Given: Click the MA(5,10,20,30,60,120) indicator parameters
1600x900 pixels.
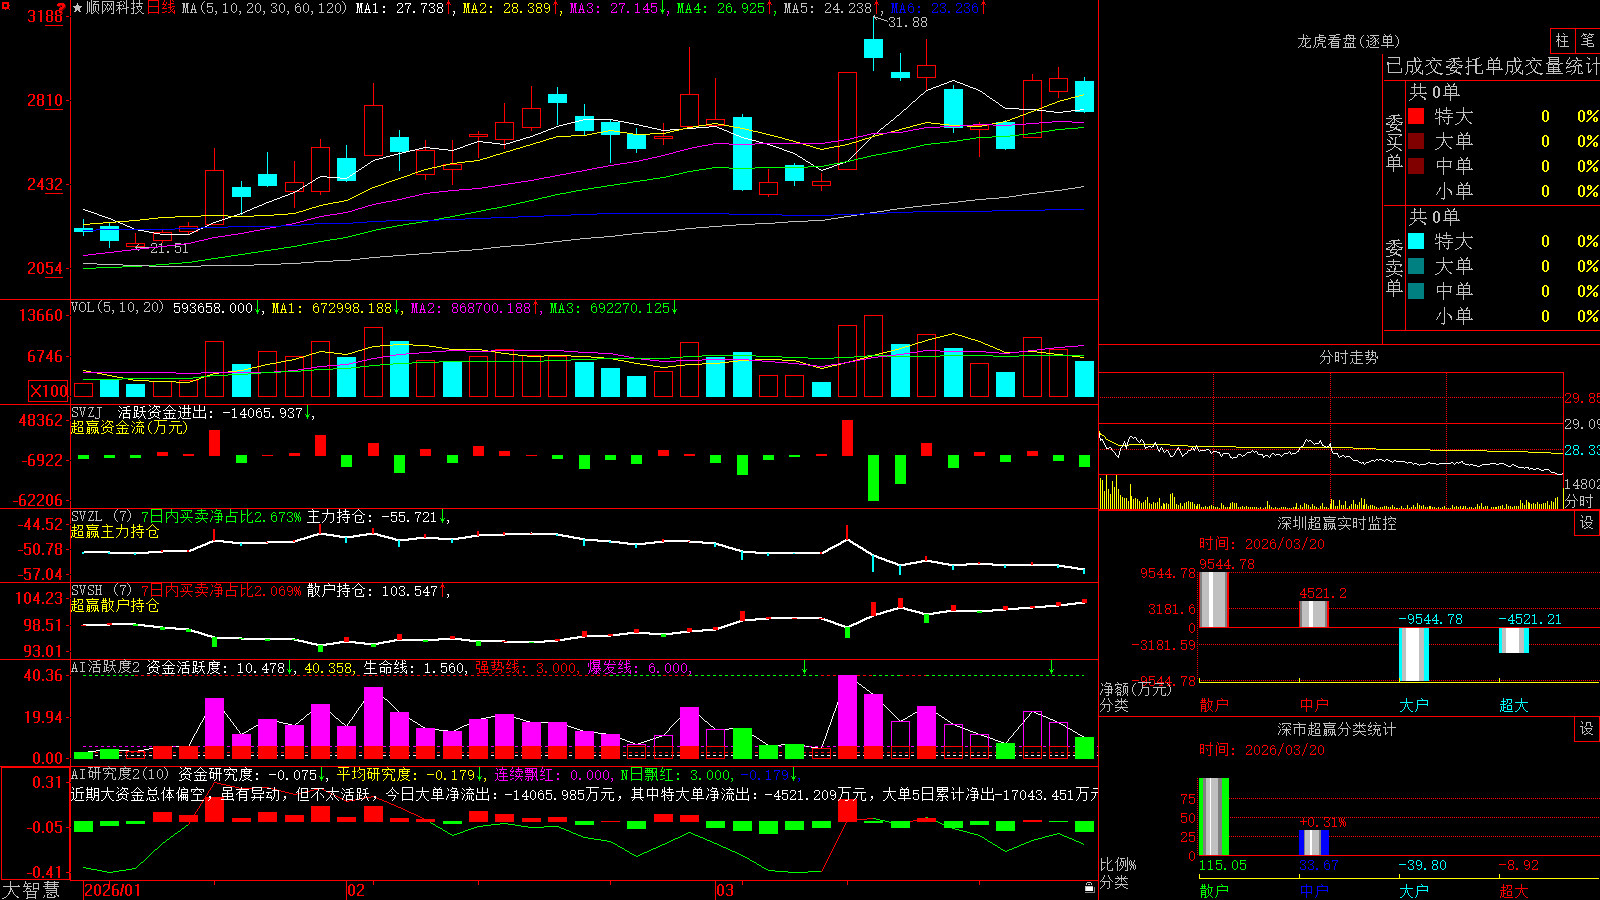Looking at the screenshot, I should point(264,8).
